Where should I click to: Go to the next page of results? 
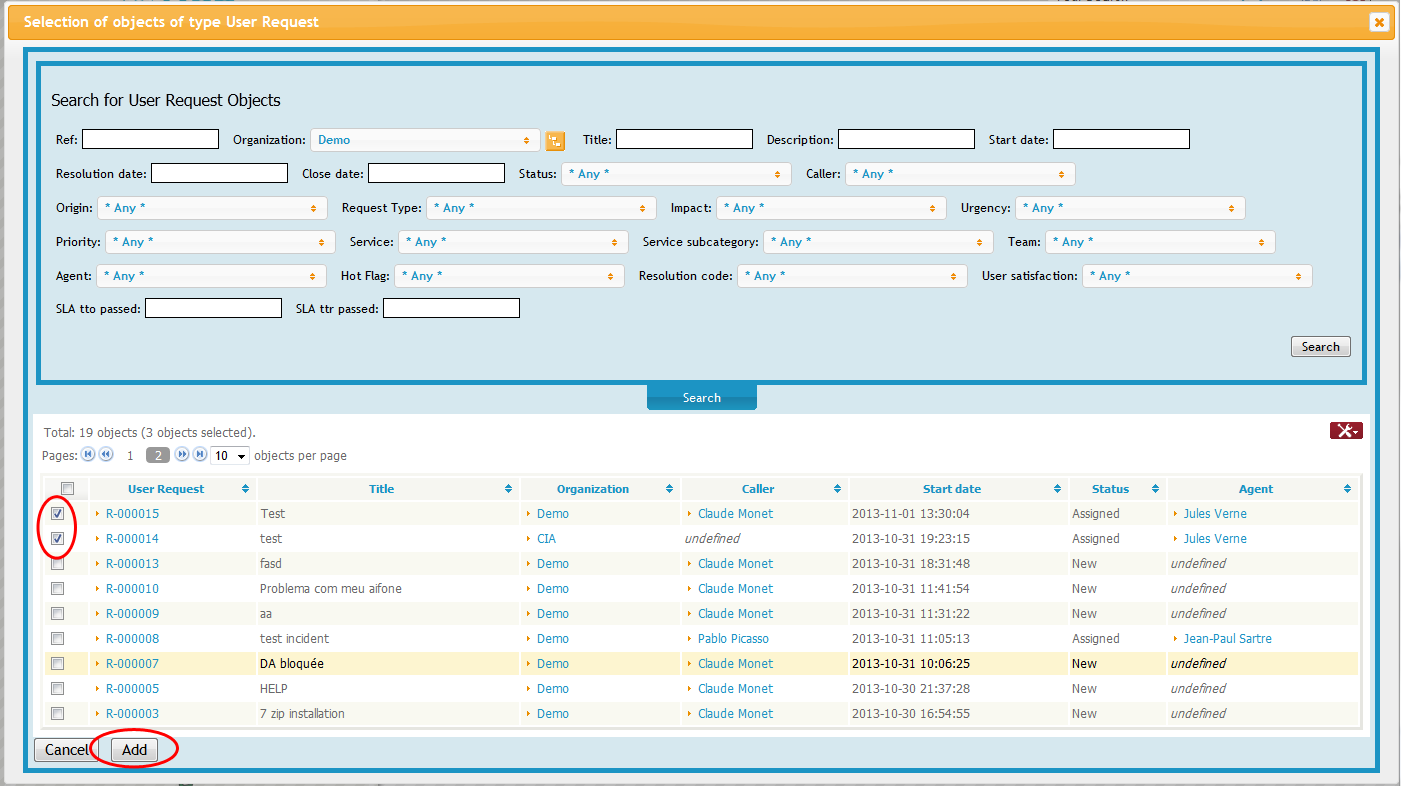[183, 454]
